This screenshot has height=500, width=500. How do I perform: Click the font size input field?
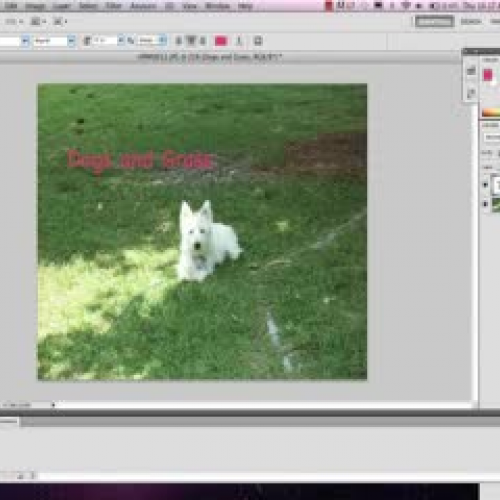pyautogui.click(x=104, y=41)
